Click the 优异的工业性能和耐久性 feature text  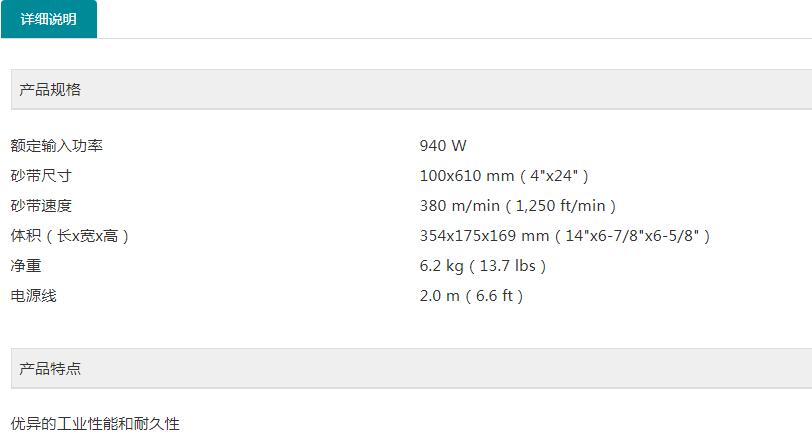(95, 424)
